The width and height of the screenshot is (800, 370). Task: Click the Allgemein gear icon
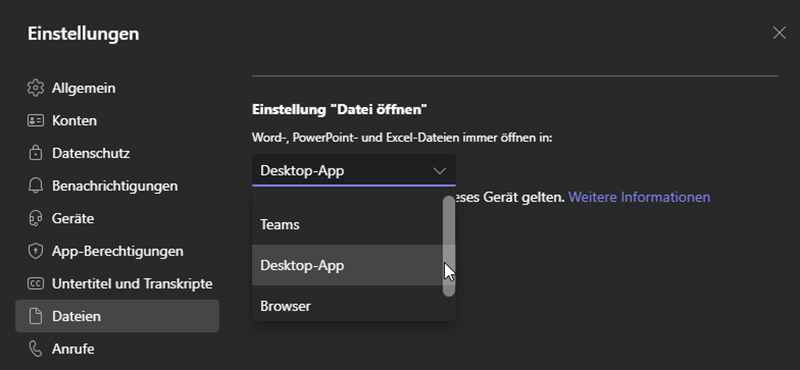click(35, 88)
